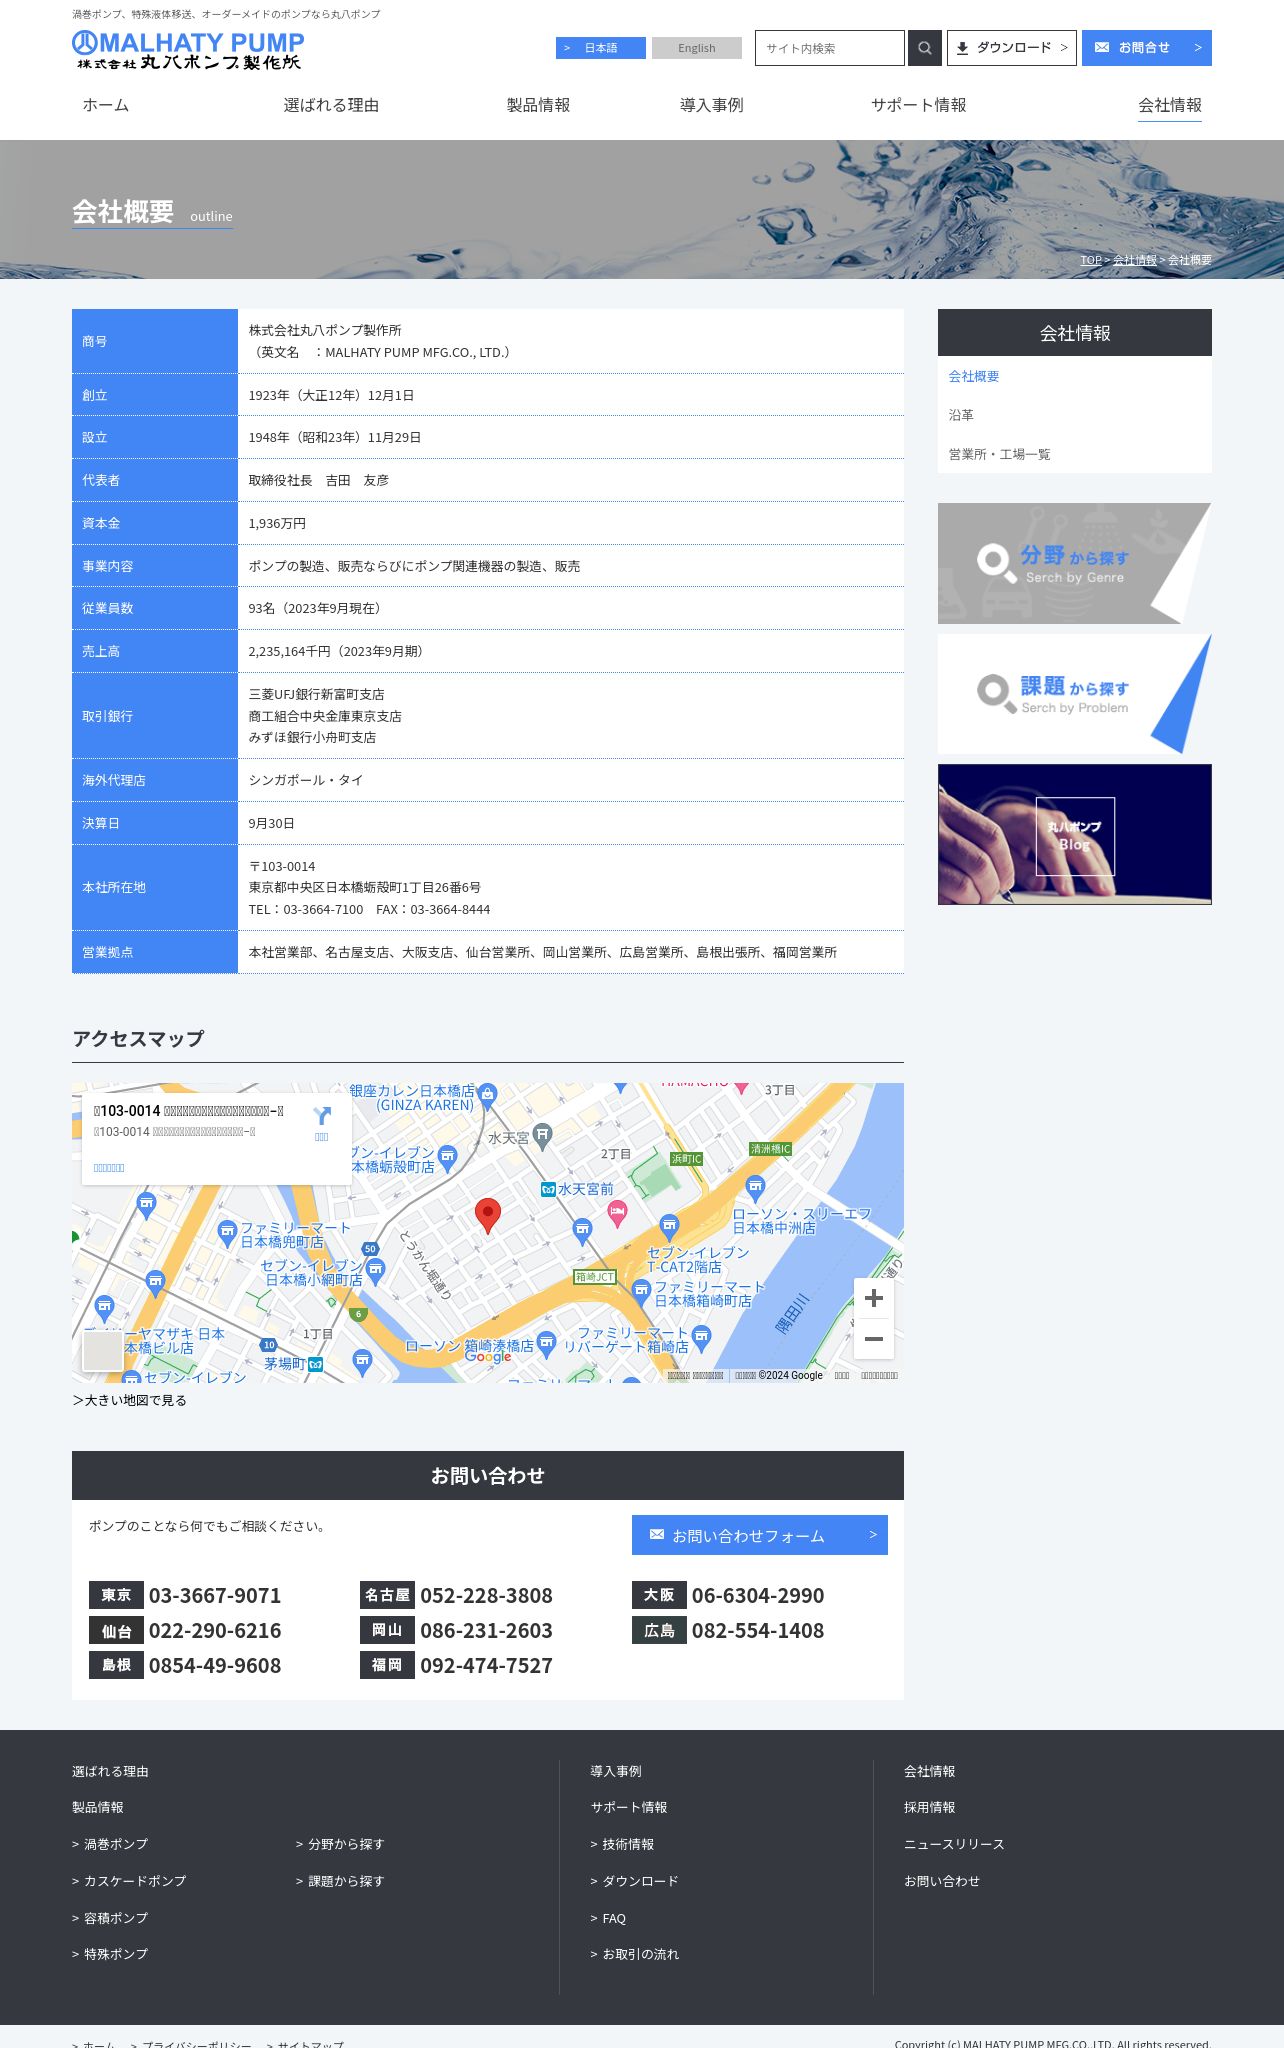Click footer 製品情報 link

[98, 1807]
